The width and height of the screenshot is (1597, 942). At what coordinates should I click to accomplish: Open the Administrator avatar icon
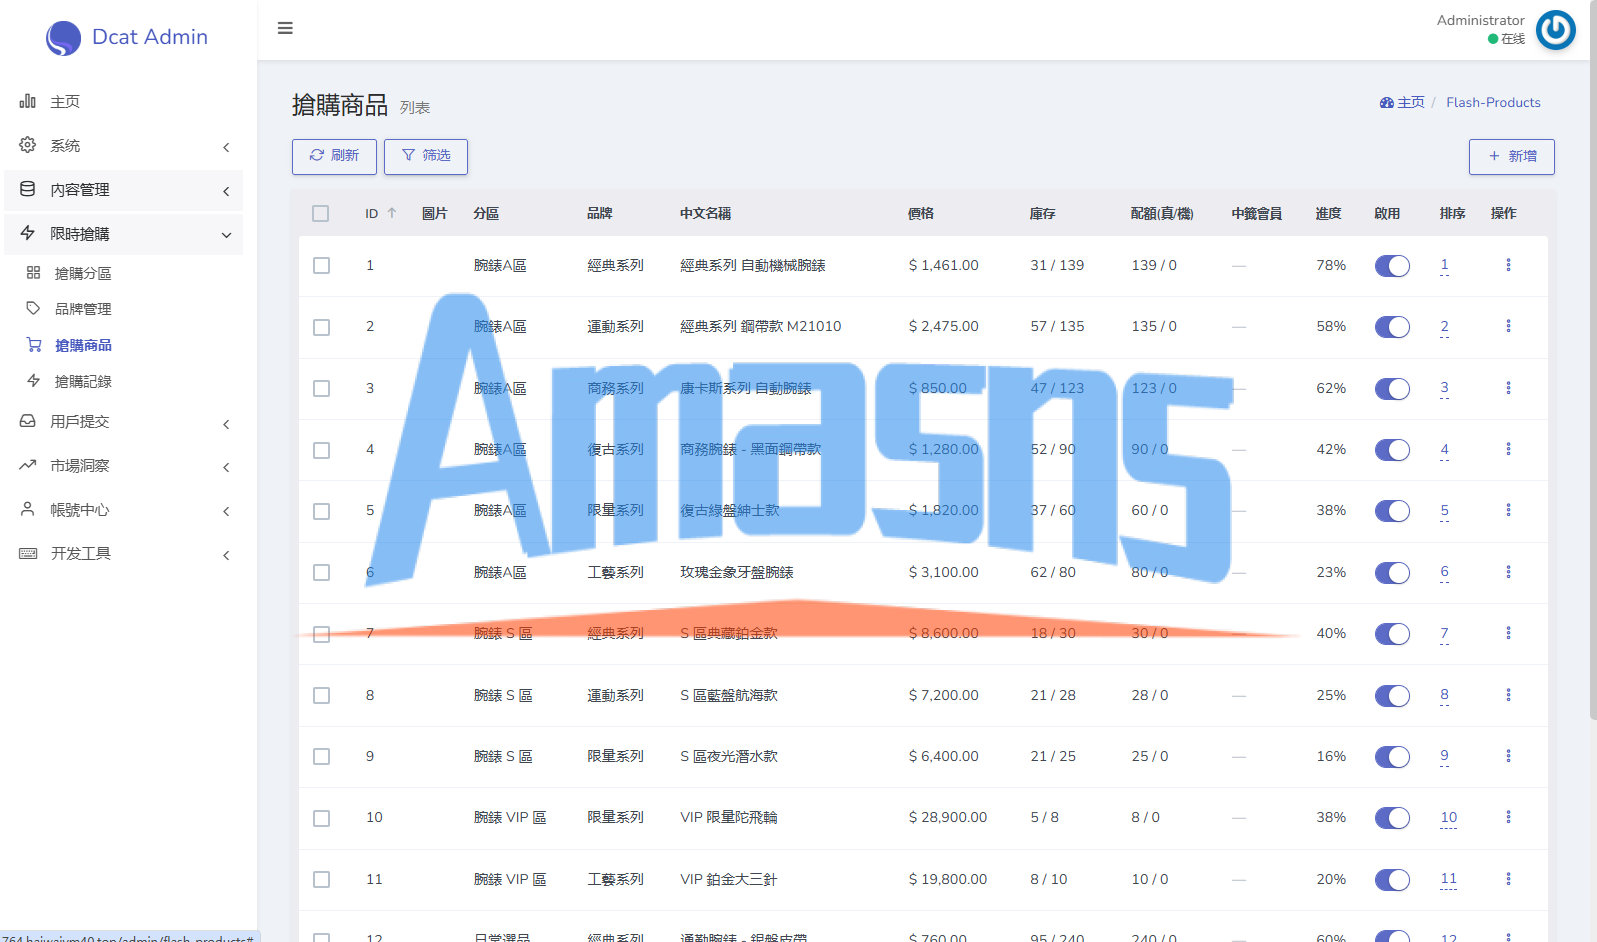click(1555, 30)
